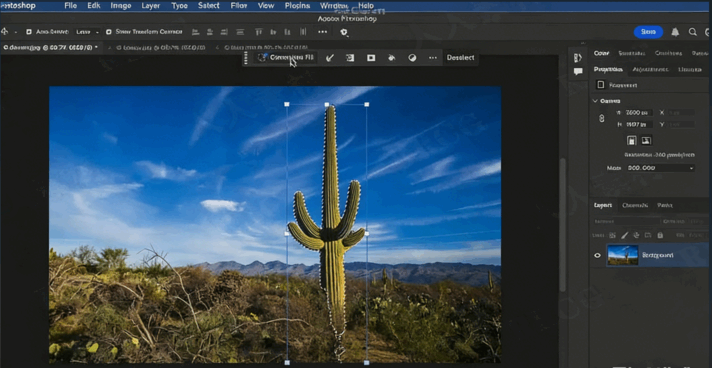Click align vertical centers icon
The image size is (712, 368).
pos(273,32)
